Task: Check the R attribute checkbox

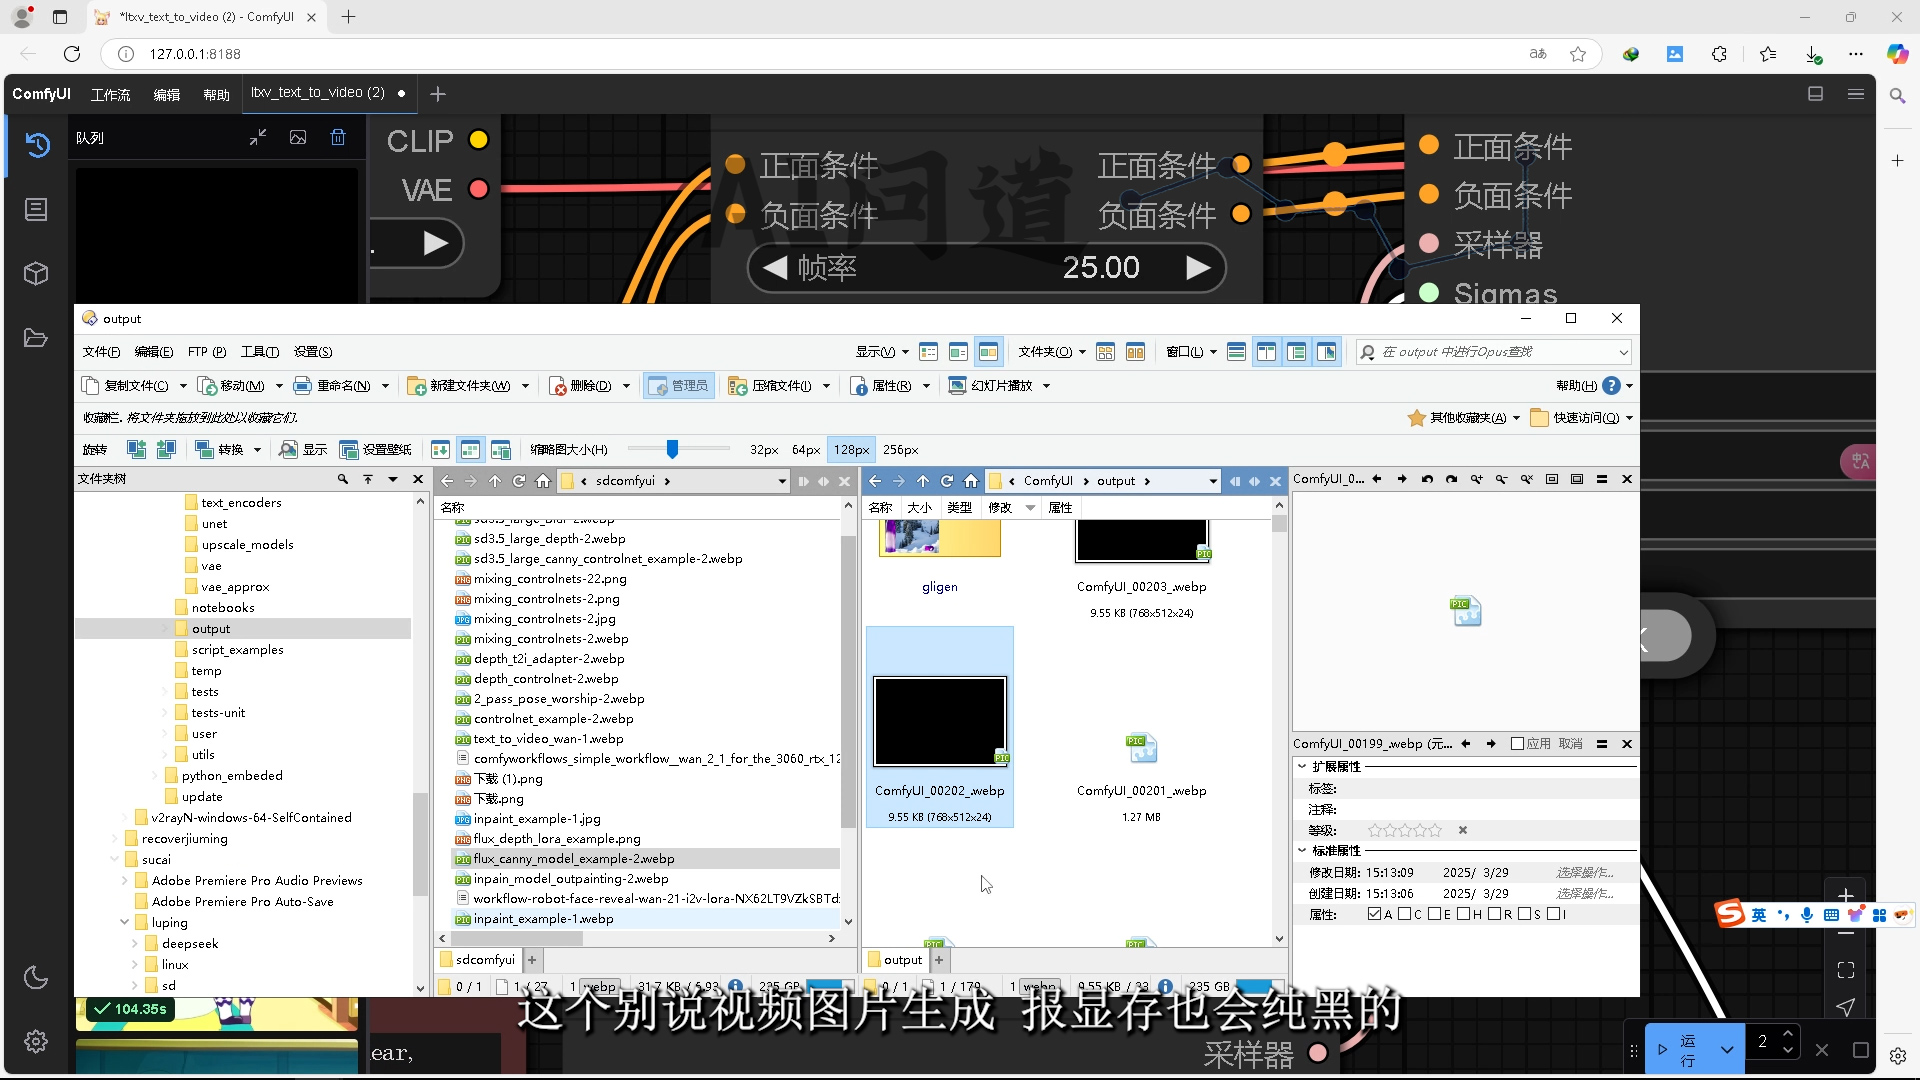Action: point(1494,914)
